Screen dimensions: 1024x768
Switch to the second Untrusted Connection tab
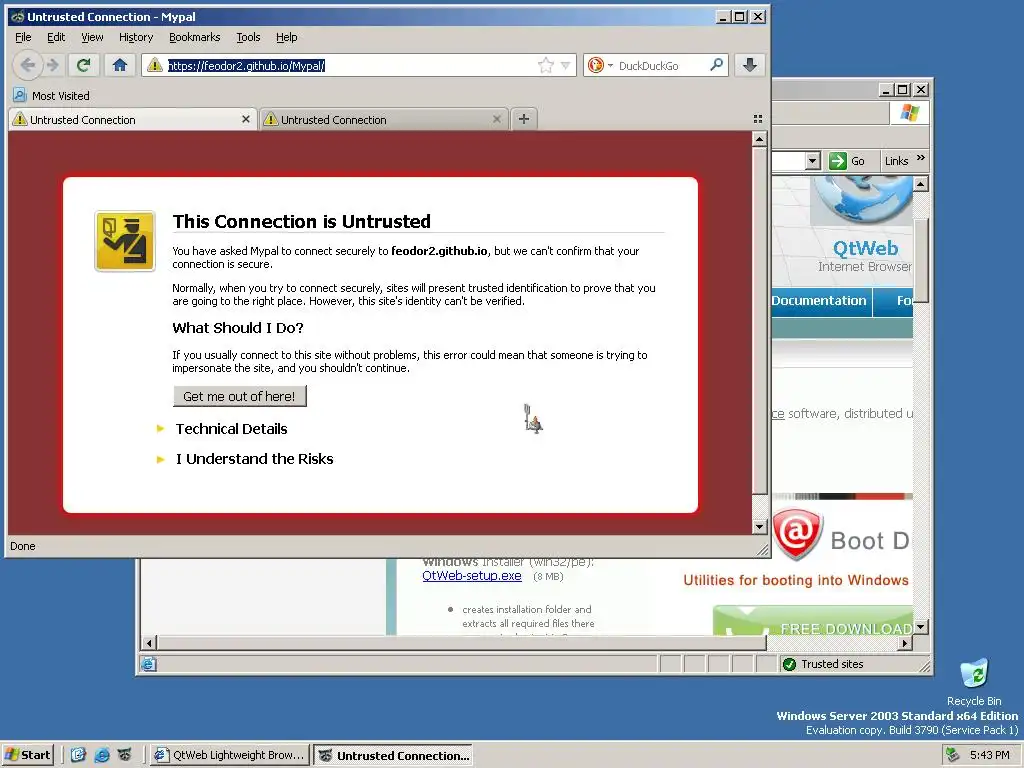pos(384,120)
